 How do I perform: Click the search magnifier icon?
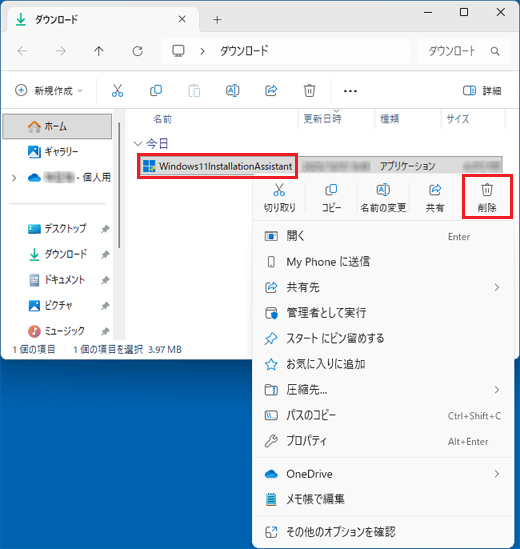coord(495,51)
